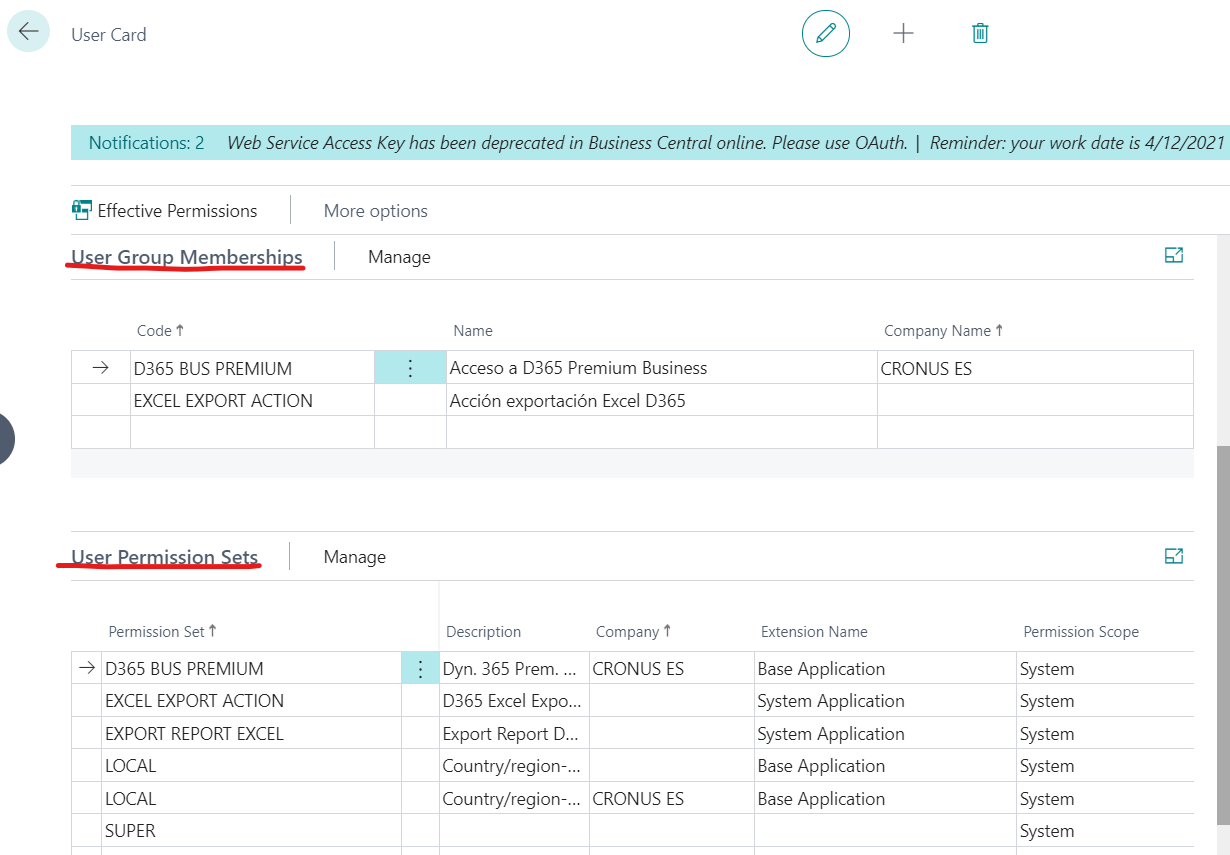
Task: Collapse the User Group Memberships section header
Action: [187, 257]
